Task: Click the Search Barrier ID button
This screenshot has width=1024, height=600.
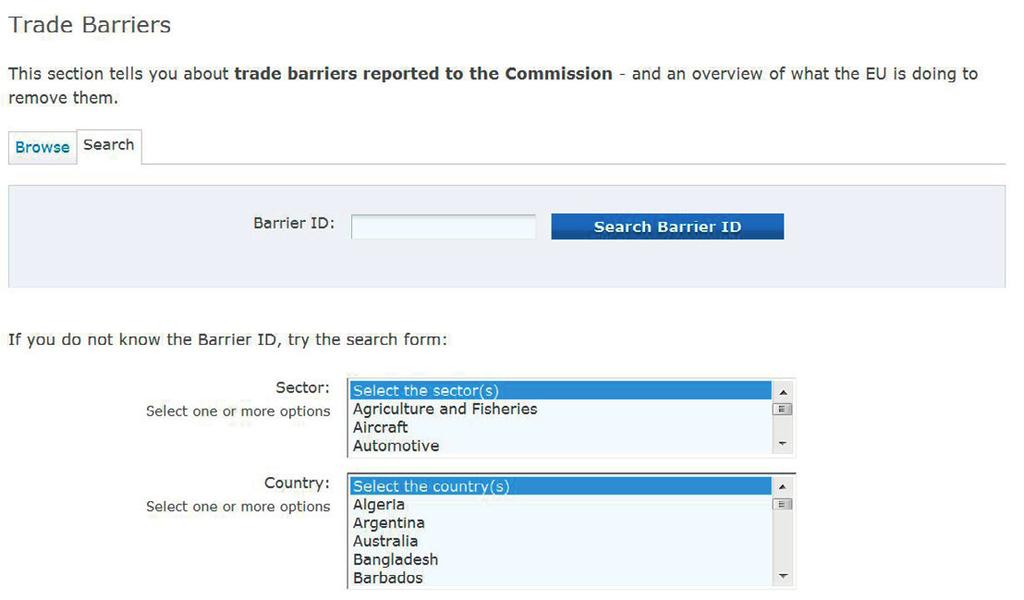Action: point(667,227)
